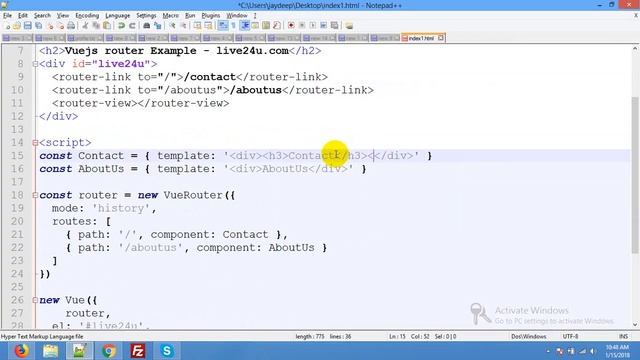Open the Document Map panel icon
This screenshot has width=640, height=360.
tap(266, 26)
